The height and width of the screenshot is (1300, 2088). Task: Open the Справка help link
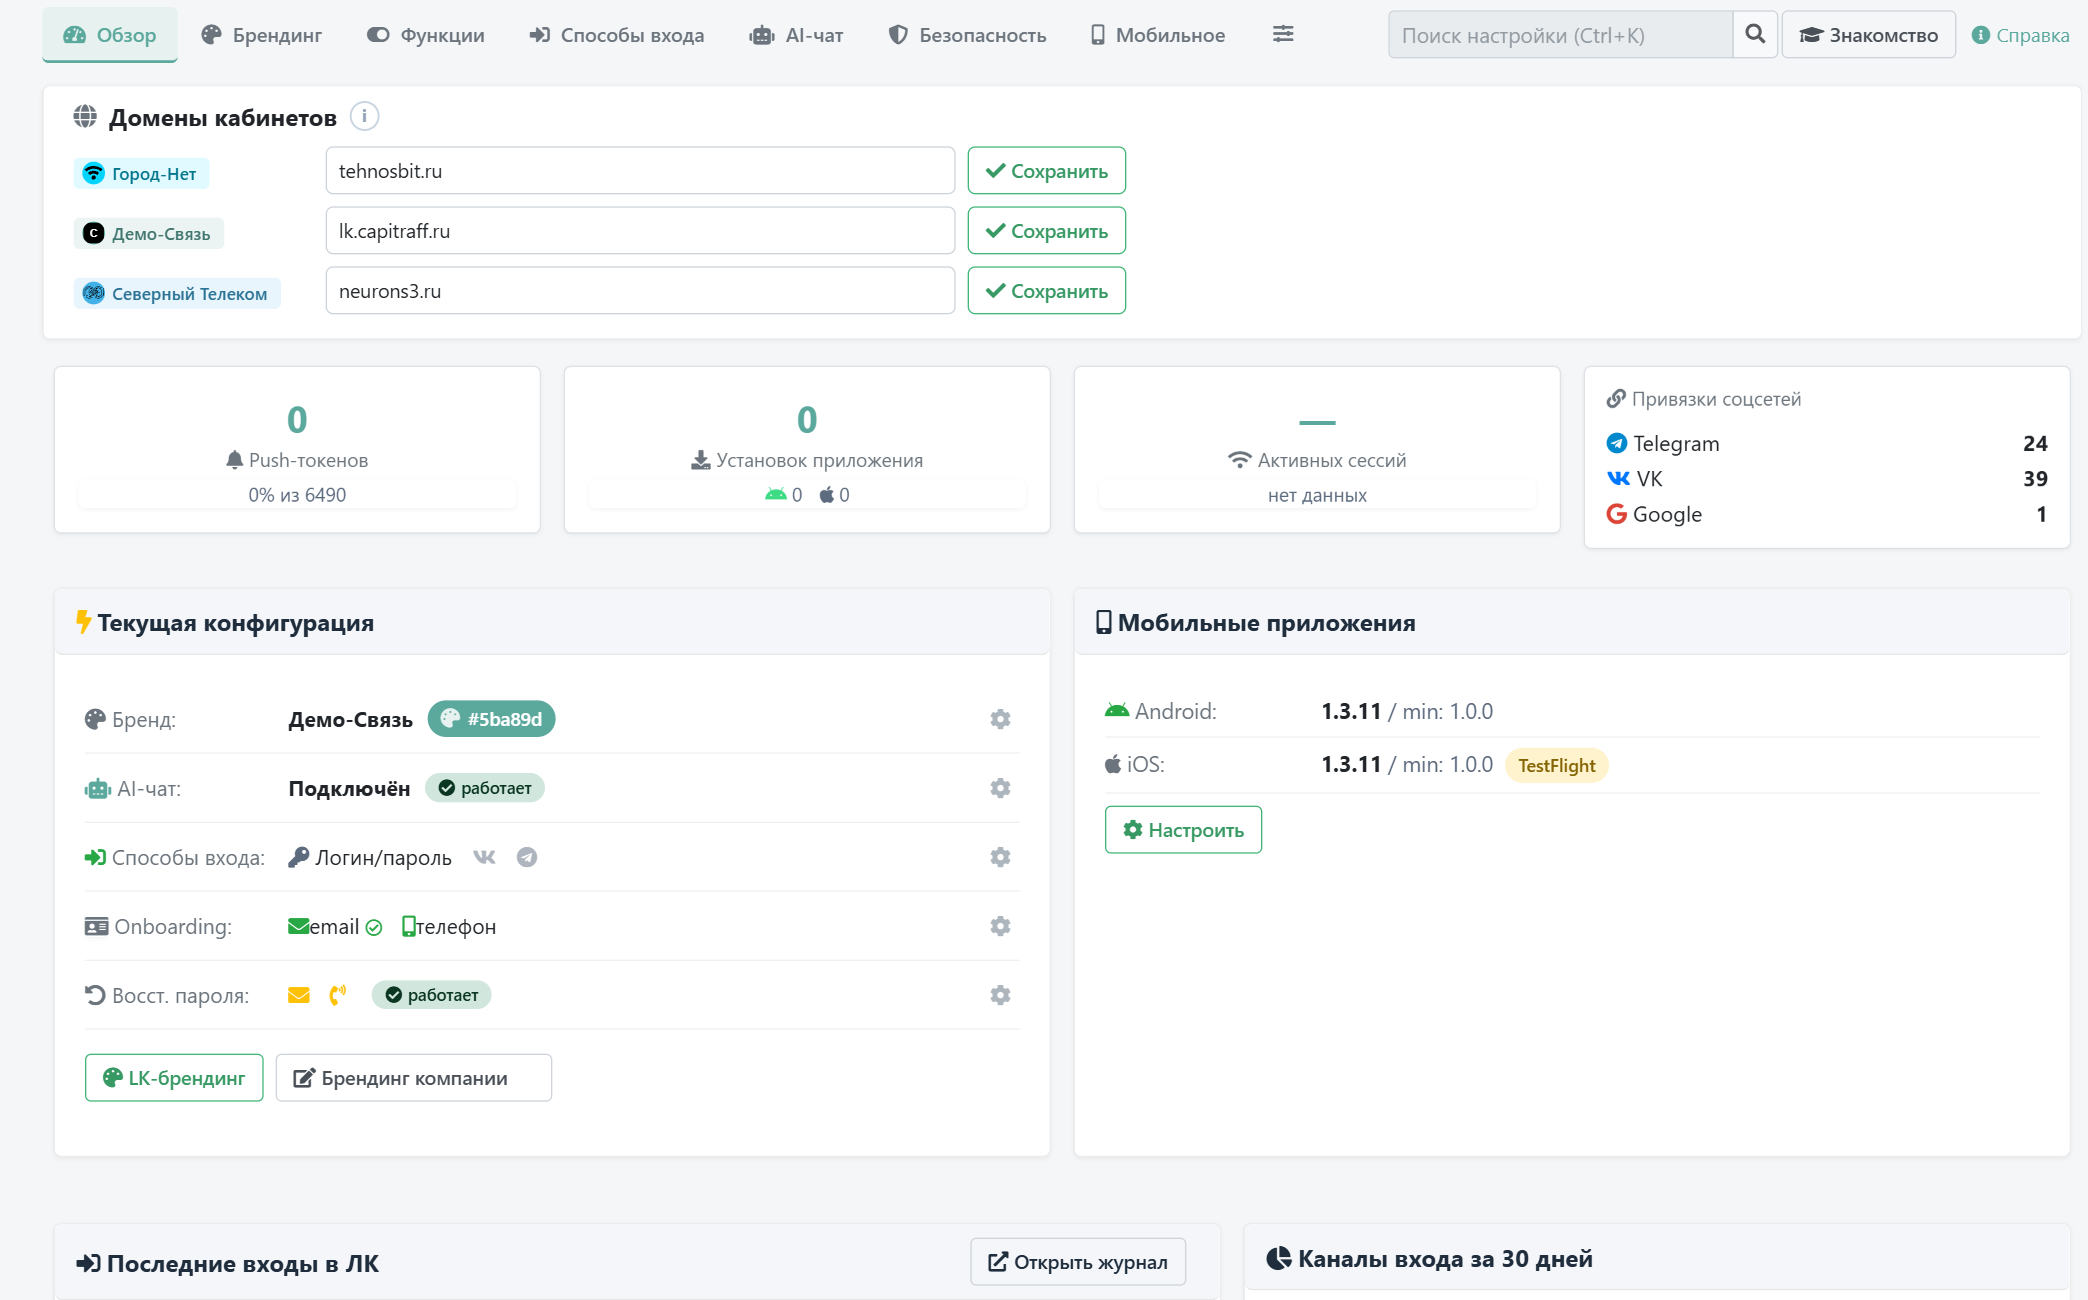2020,35
